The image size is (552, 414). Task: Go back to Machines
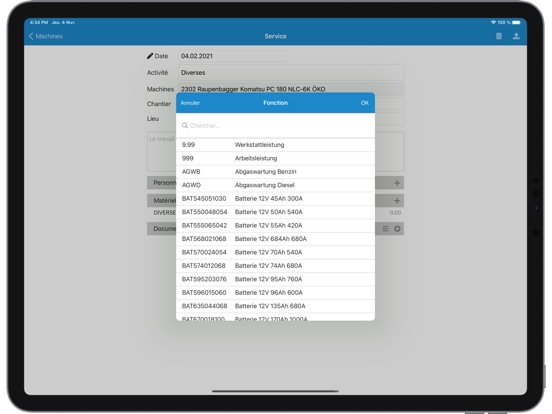coord(45,36)
